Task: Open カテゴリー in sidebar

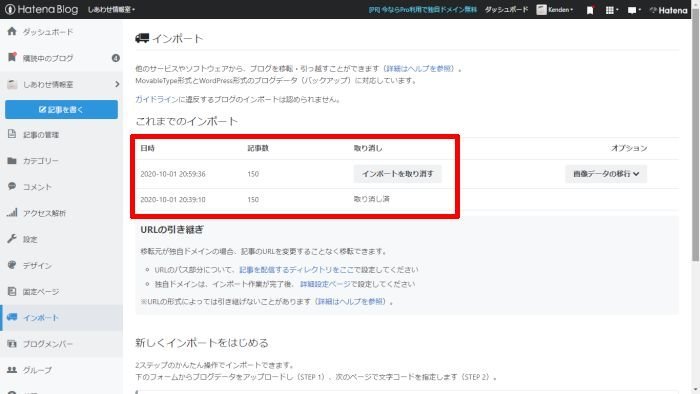Action: coord(41,161)
